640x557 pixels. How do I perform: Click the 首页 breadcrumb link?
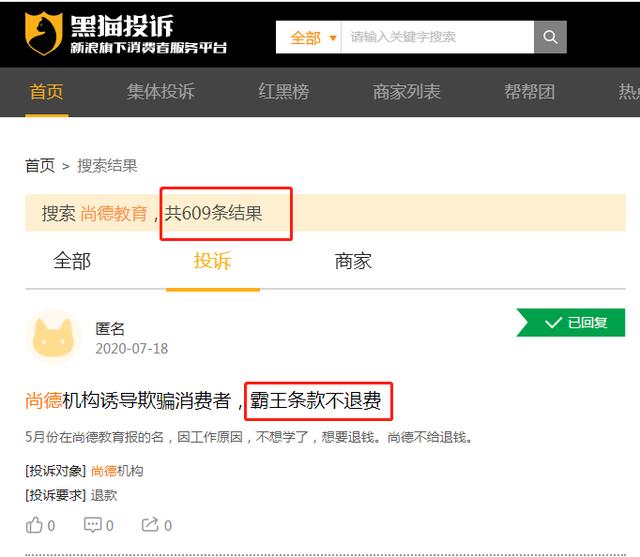pos(40,166)
